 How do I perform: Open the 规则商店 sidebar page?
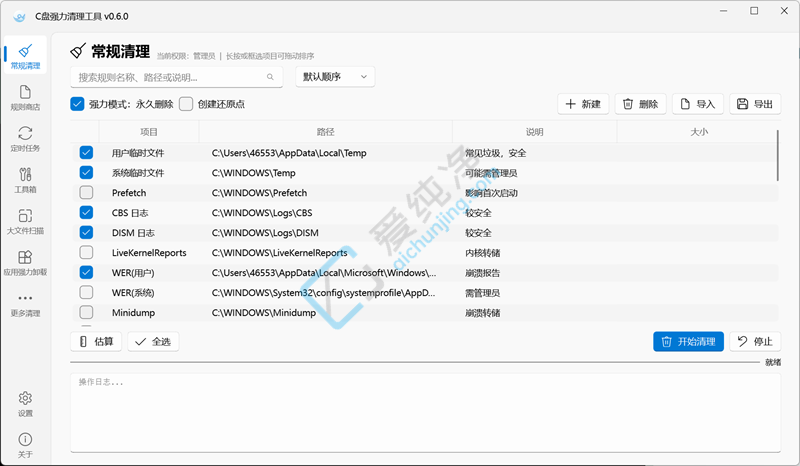point(25,97)
